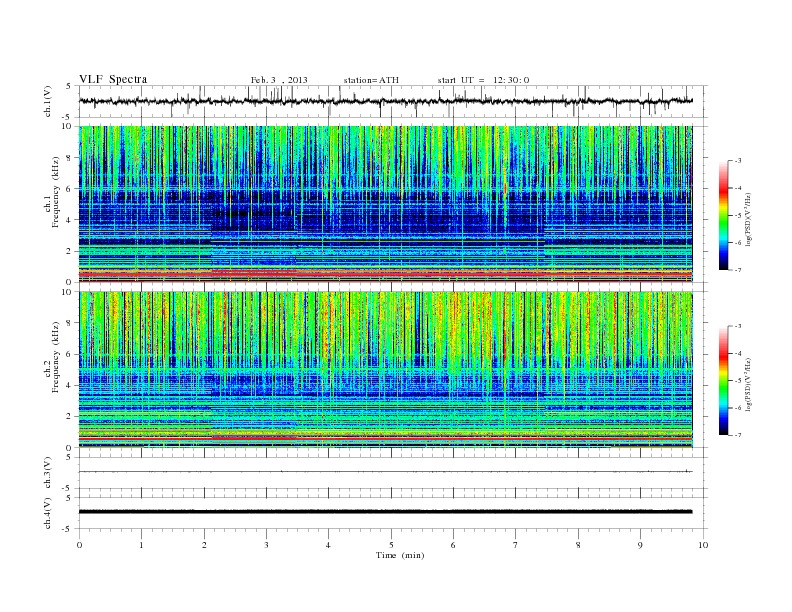The image size is (792, 612).
Task: Click the time axis tick label "2"
Action: point(204,545)
